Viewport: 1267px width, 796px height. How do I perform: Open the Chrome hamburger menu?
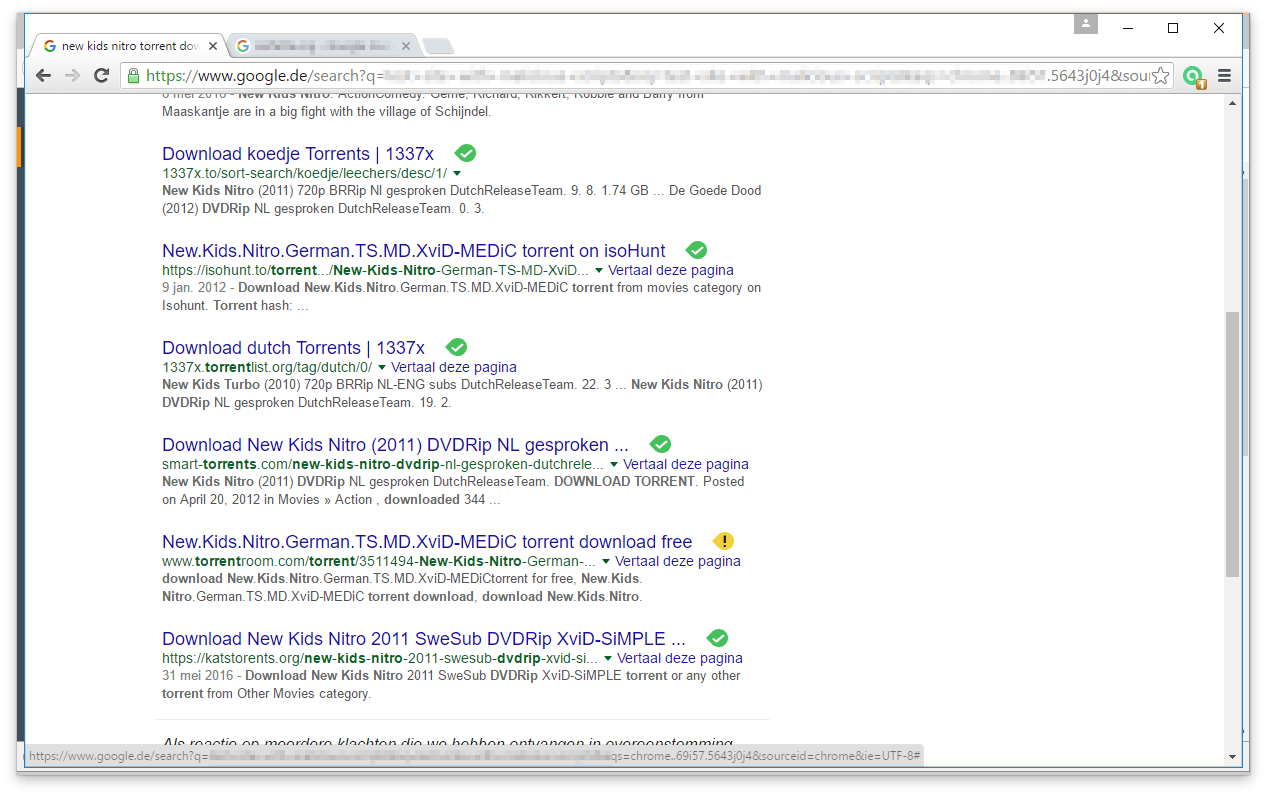(x=1225, y=76)
